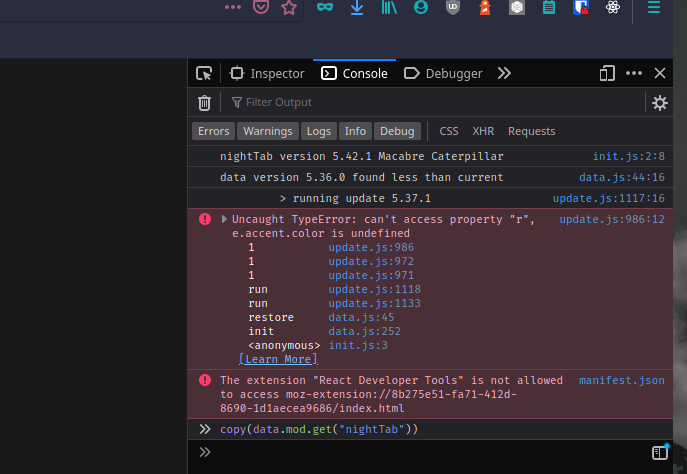
Task: Click the 'restore' stack frame name
Action: [271, 317]
